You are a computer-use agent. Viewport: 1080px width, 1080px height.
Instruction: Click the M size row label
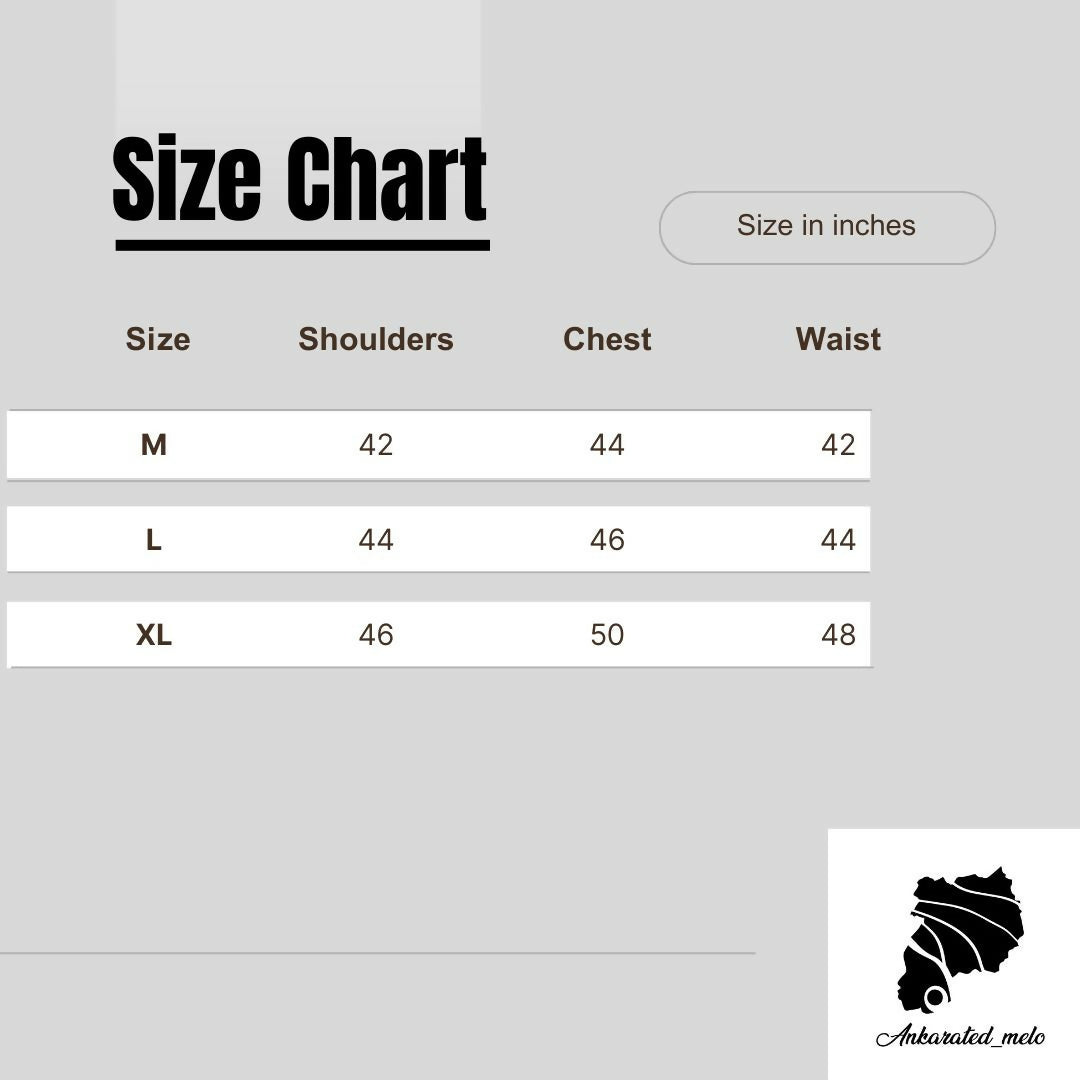click(x=153, y=445)
